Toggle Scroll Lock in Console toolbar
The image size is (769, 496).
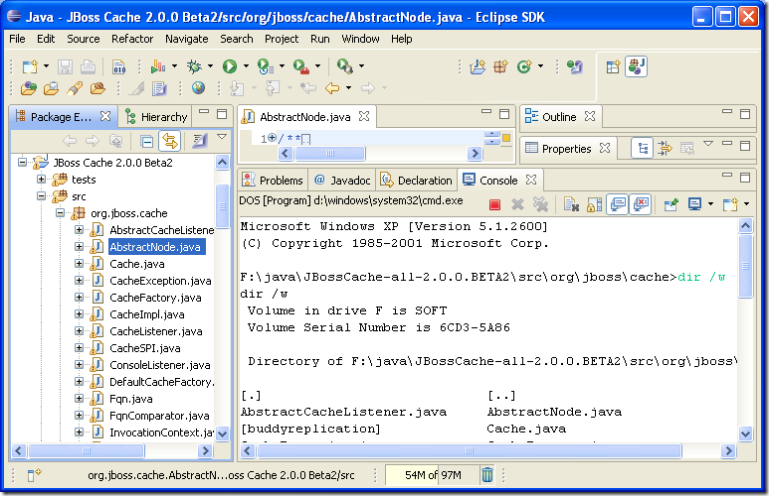coord(594,204)
